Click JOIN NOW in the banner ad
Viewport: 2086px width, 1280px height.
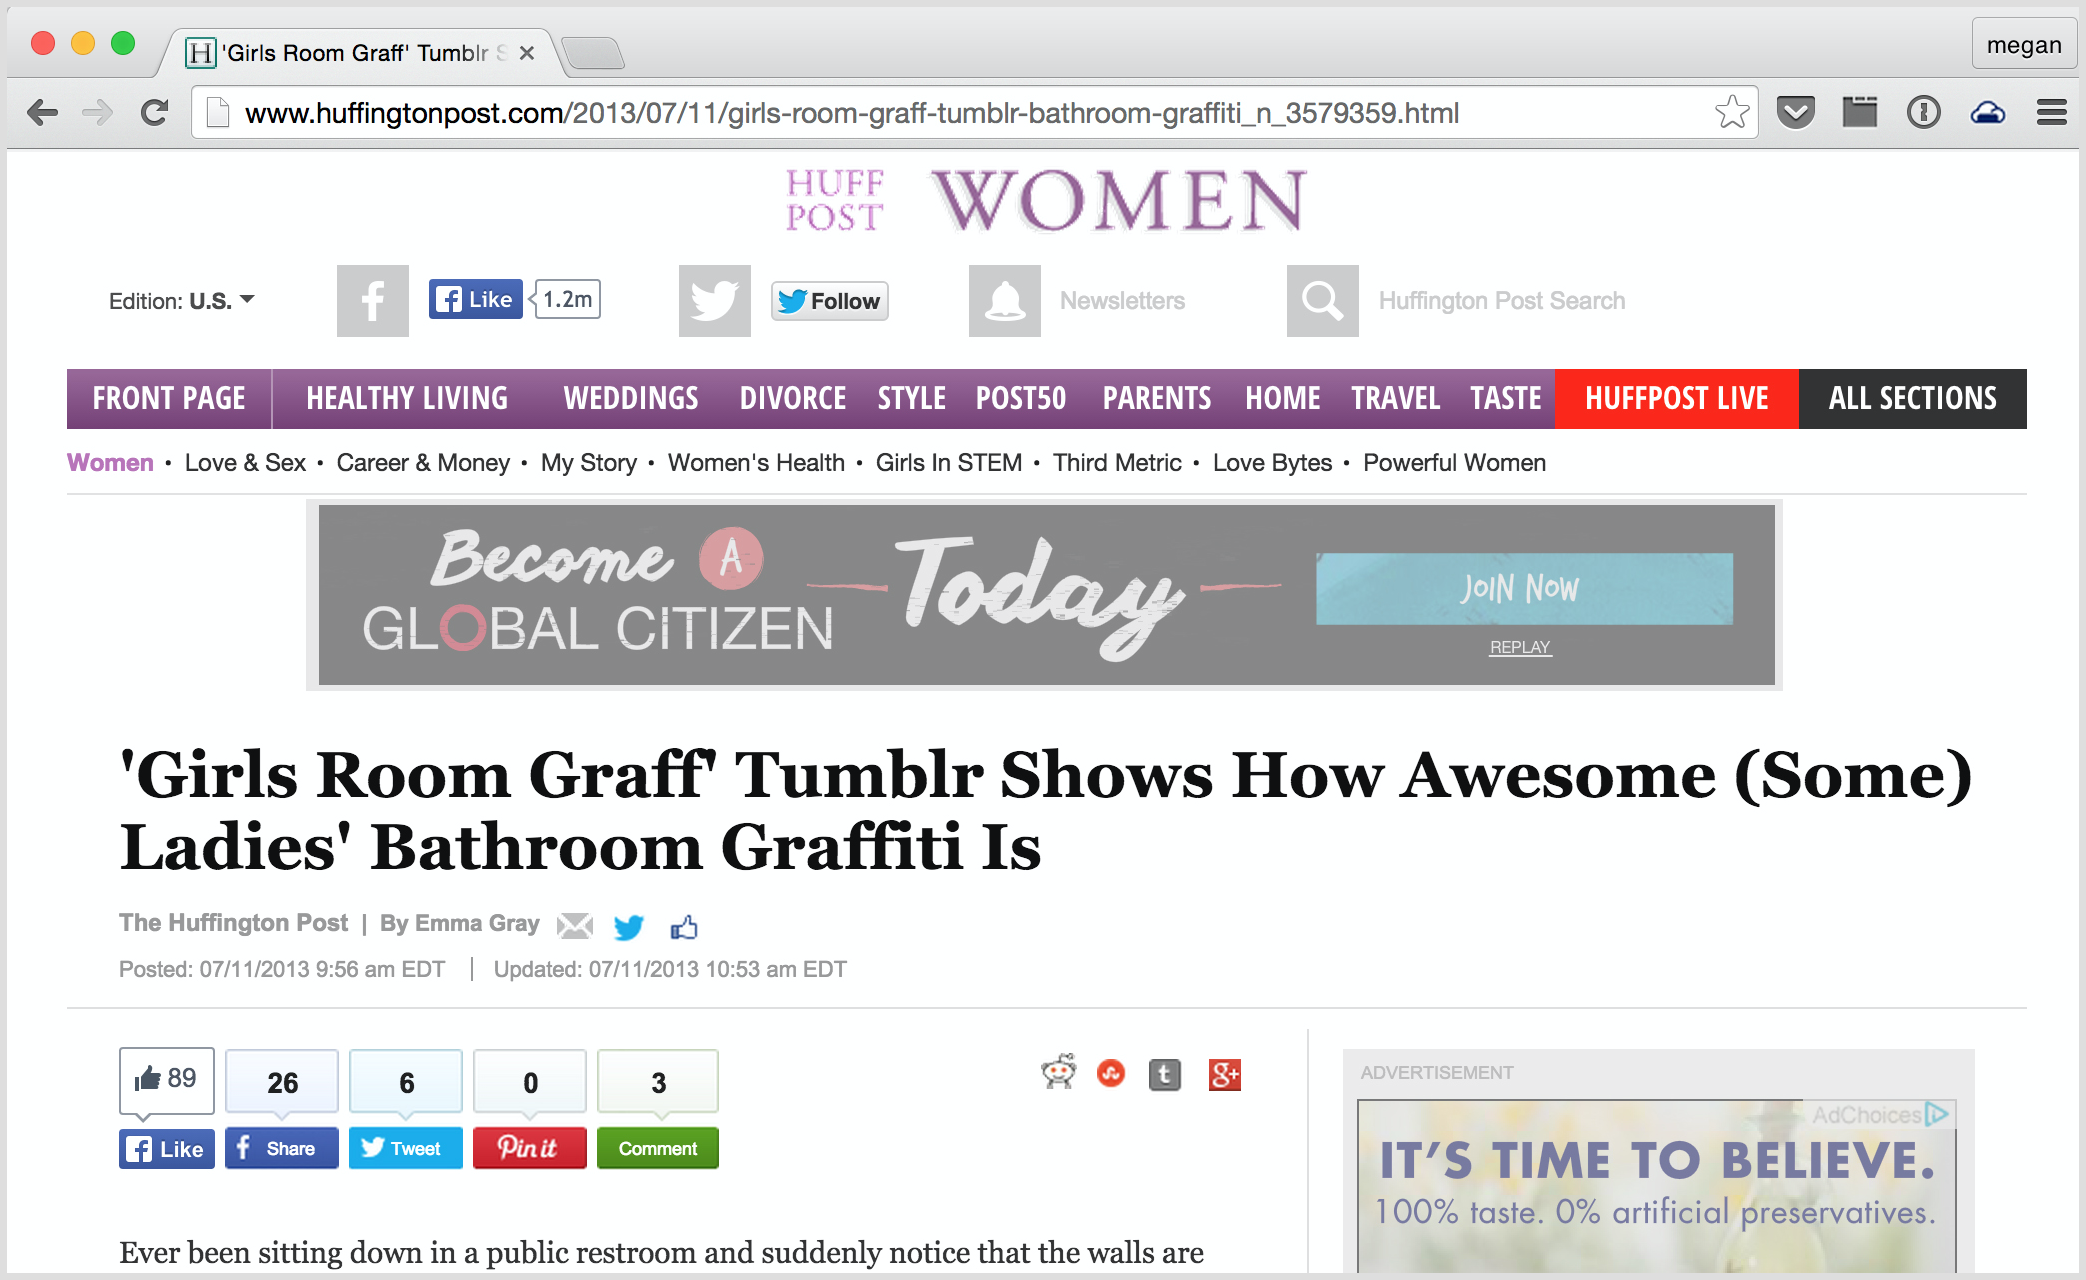[x=1524, y=589]
